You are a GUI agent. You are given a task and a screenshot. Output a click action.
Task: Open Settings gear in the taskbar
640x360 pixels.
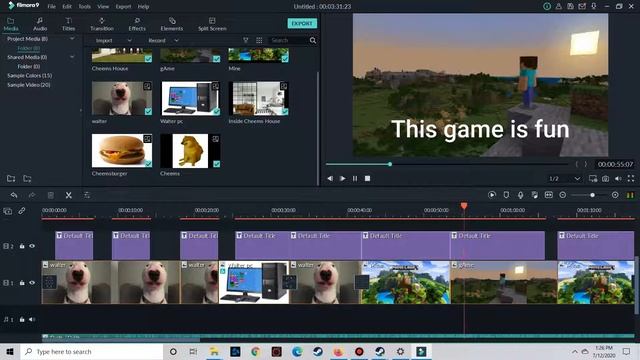pyautogui.click(x=400, y=351)
